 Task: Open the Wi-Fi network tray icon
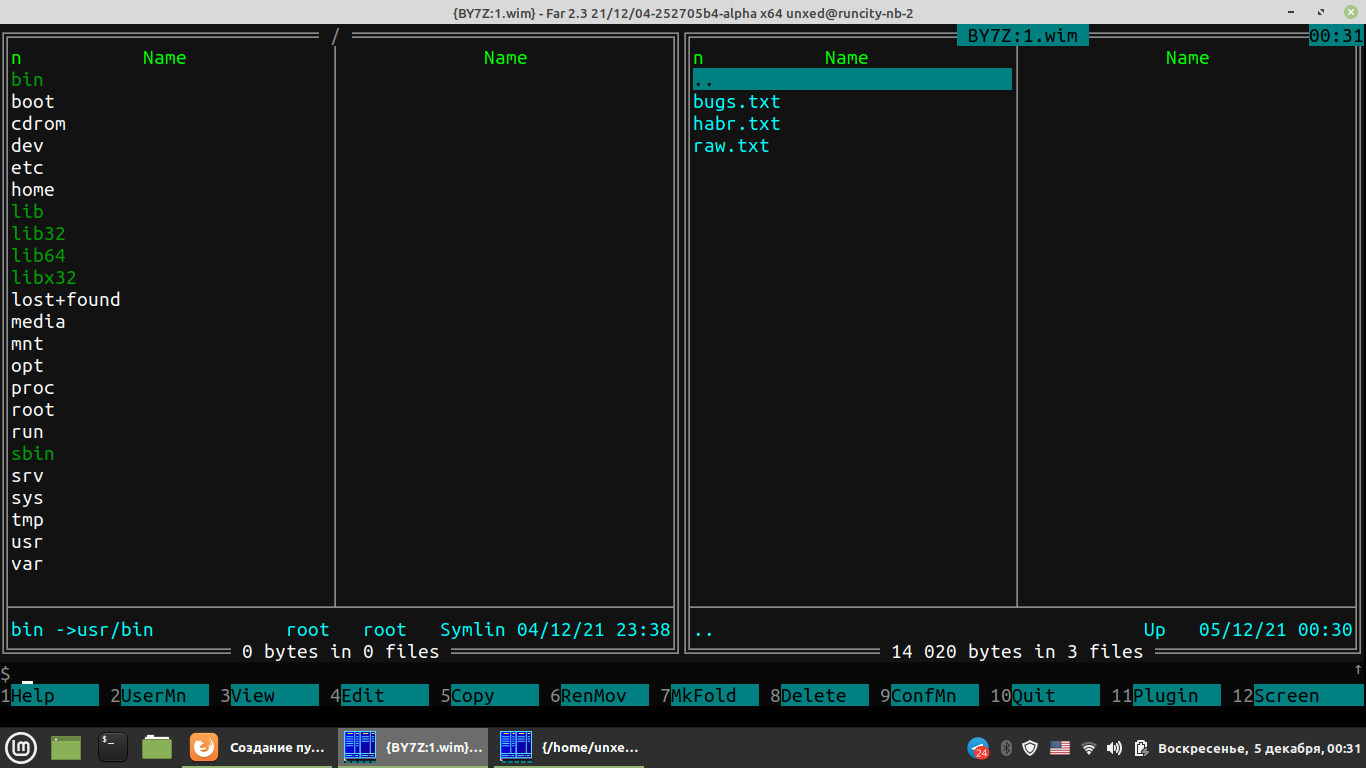(x=1089, y=748)
